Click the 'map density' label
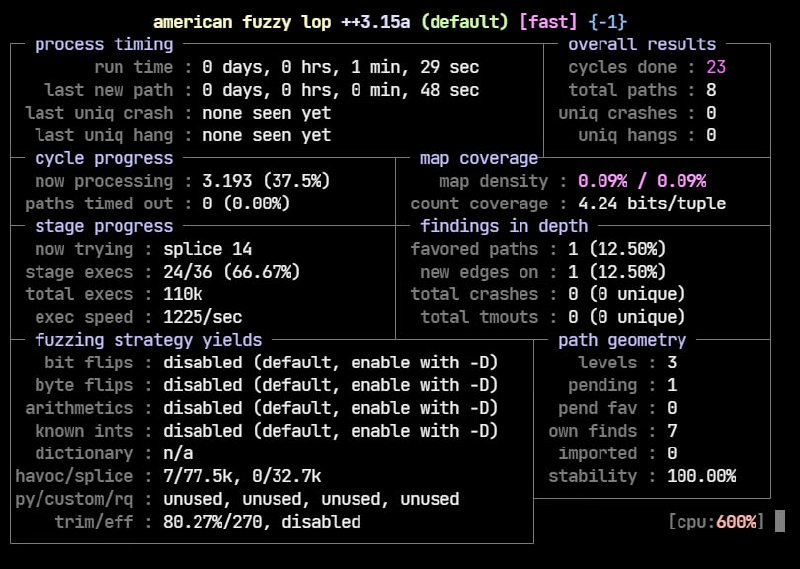Image resolution: width=800 pixels, height=569 pixels. (x=494, y=181)
